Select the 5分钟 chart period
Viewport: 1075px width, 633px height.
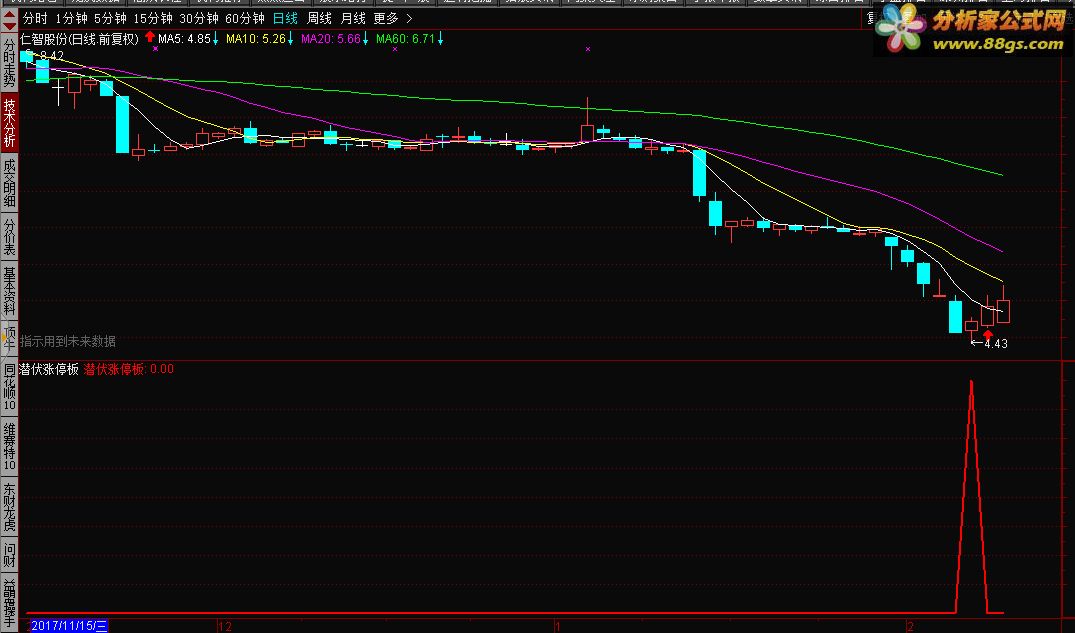pos(110,19)
